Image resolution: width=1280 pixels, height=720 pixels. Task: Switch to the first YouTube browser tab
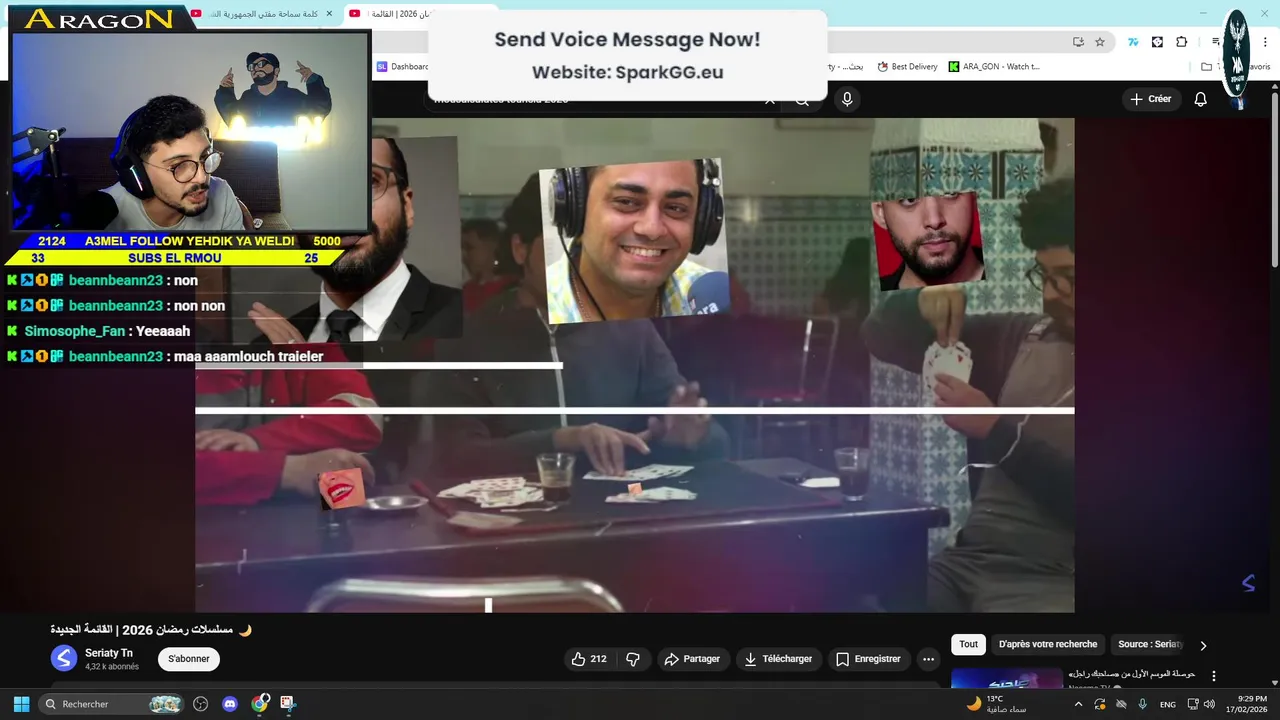pyautogui.click(x=262, y=13)
